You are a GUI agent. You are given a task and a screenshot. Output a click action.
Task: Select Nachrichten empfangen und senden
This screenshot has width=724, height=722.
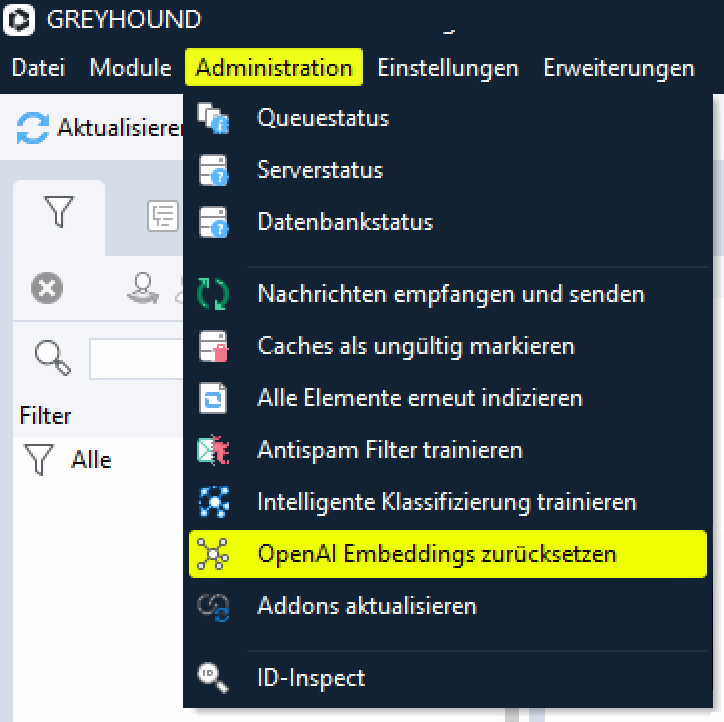(x=450, y=294)
